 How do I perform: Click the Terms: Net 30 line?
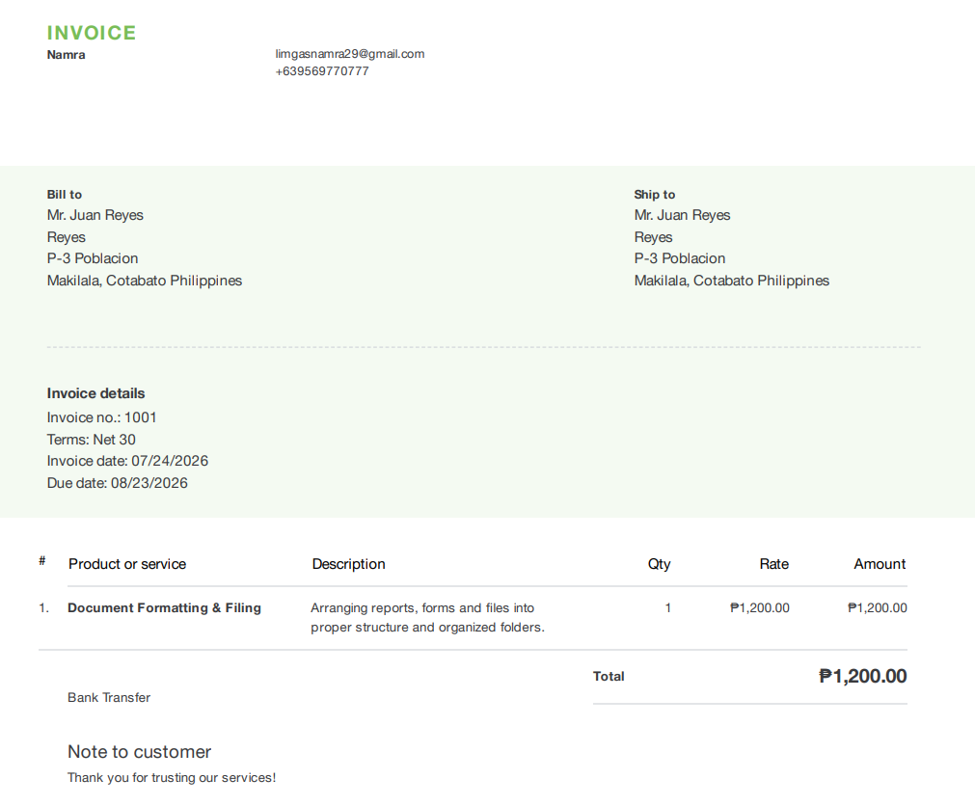coord(91,440)
